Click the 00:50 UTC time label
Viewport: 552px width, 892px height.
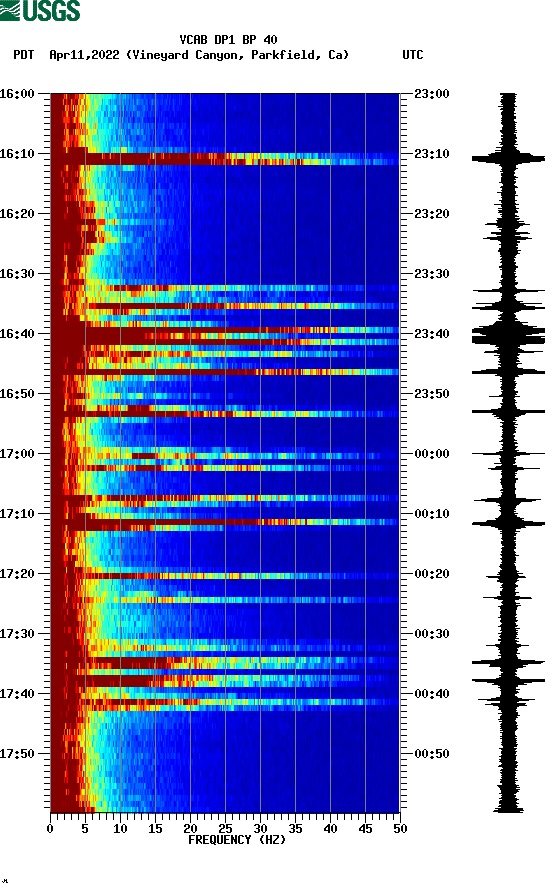[x=431, y=754]
